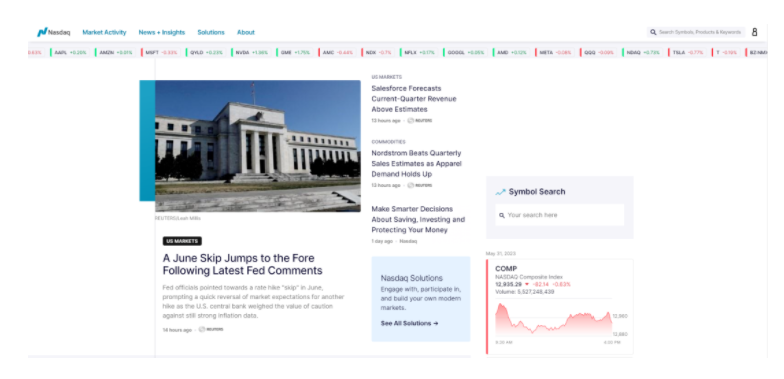Click the Symbol Search chart-arrow icon

tap(500, 192)
